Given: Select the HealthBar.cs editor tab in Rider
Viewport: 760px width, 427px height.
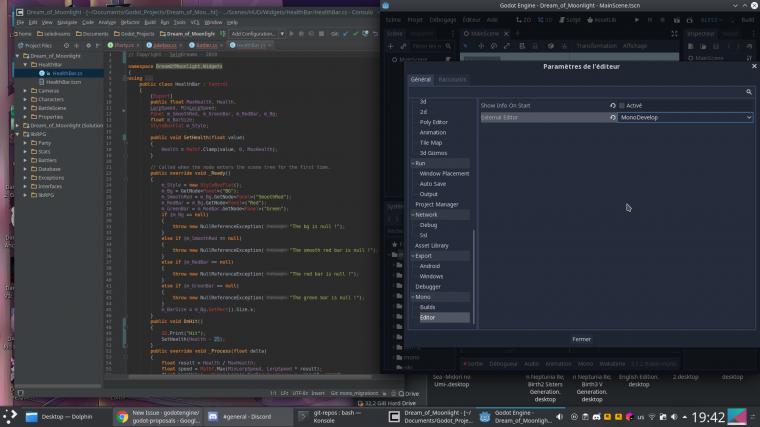Looking at the screenshot, I should tap(250, 46).
